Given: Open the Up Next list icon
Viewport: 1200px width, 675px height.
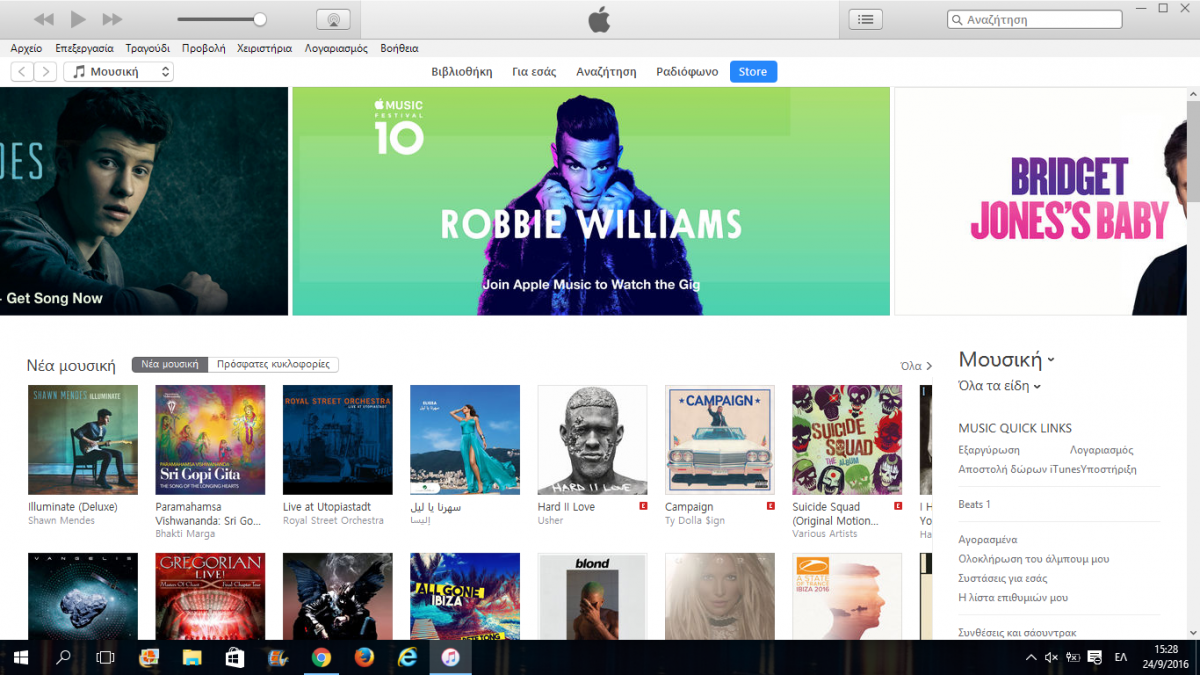Looking at the screenshot, I should tap(866, 19).
